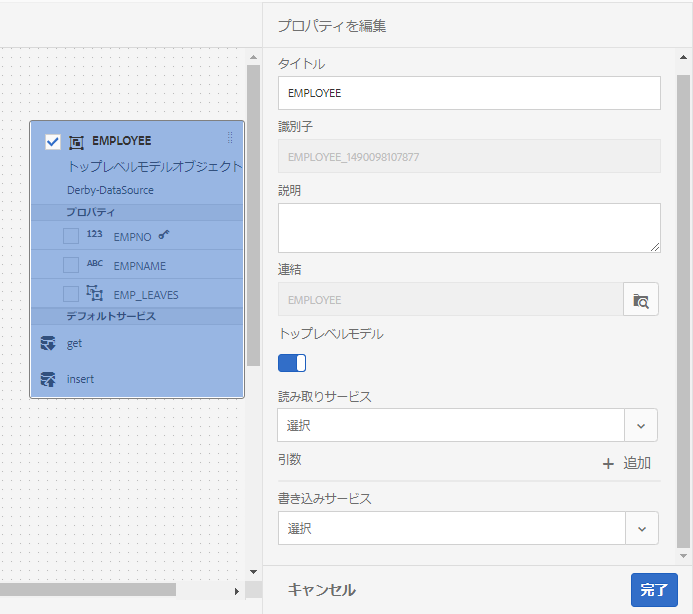Click the properties panel scroll down arrow
This screenshot has width=693, height=614.
pos(683,556)
